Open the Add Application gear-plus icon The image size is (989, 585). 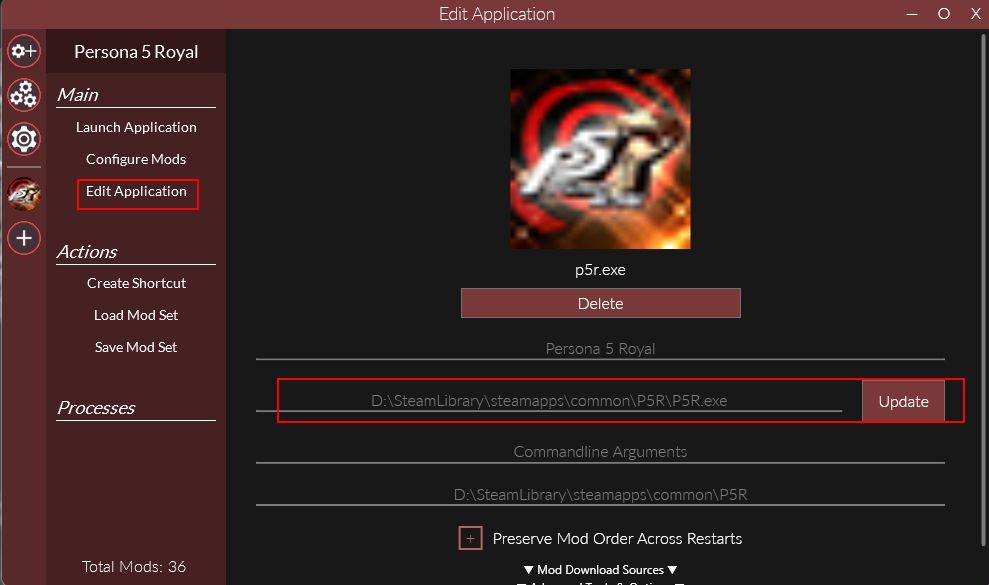click(x=24, y=51)
